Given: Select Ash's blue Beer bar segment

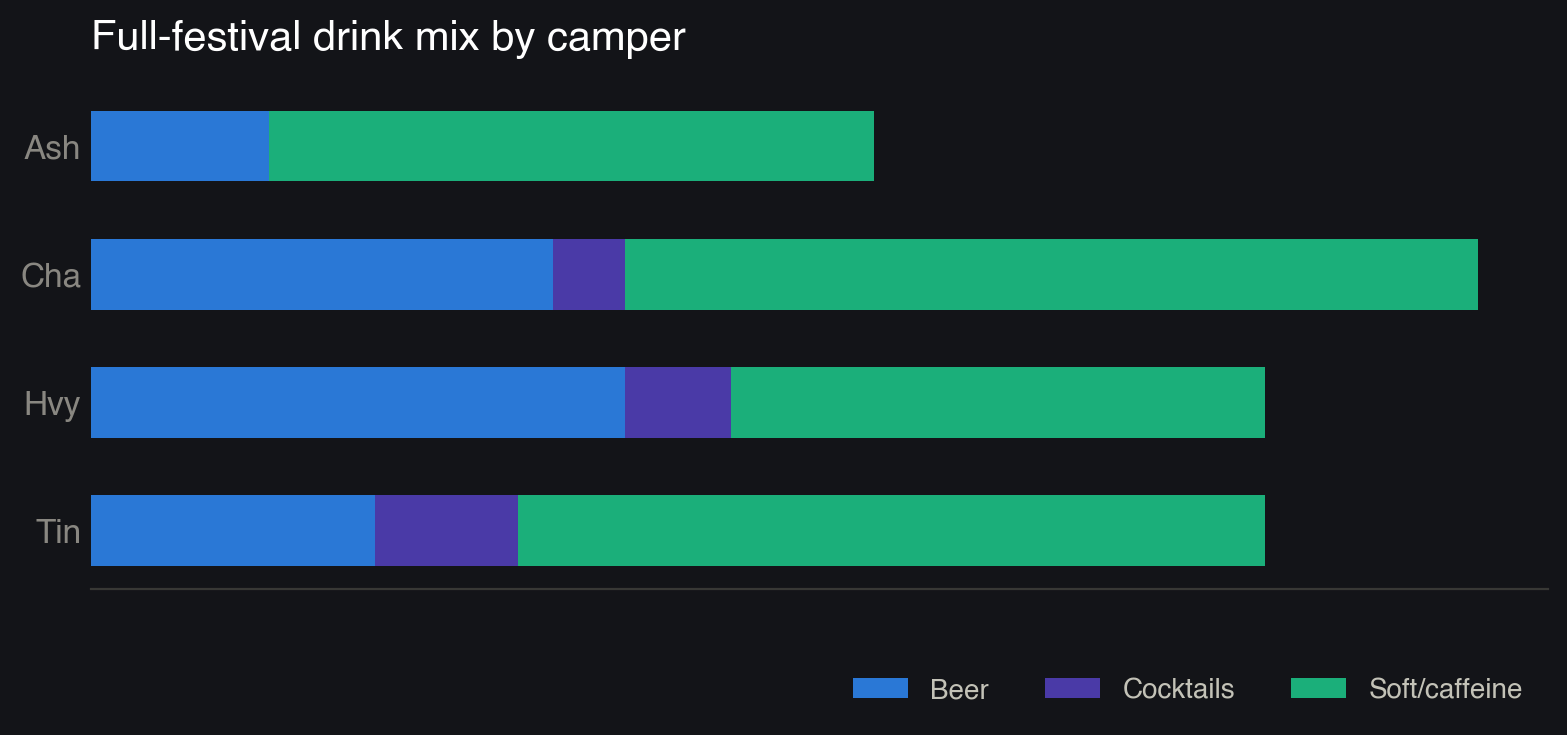Looking at the screenshot, I should pyautogui.click(x=180, y=146).
